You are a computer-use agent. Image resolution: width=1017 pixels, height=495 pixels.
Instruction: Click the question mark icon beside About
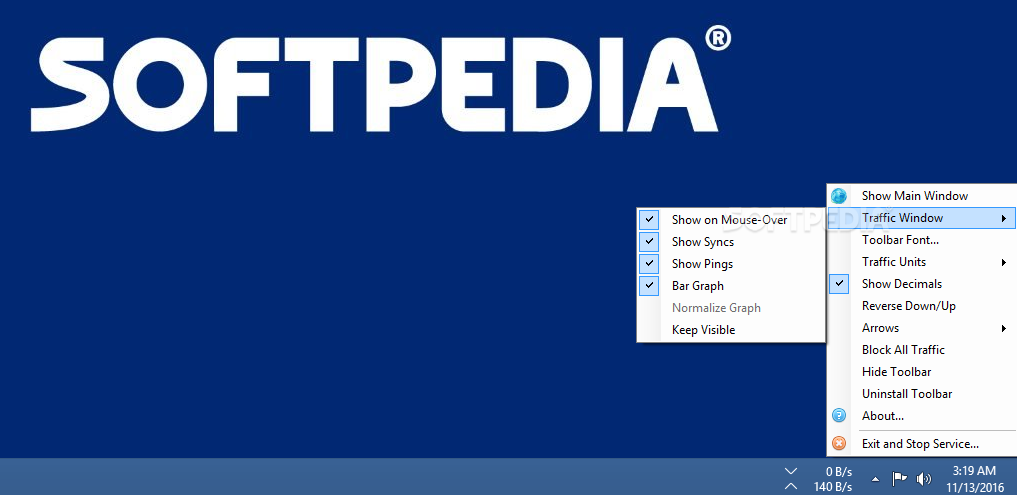pyautogui.click(x=839, y=415)
